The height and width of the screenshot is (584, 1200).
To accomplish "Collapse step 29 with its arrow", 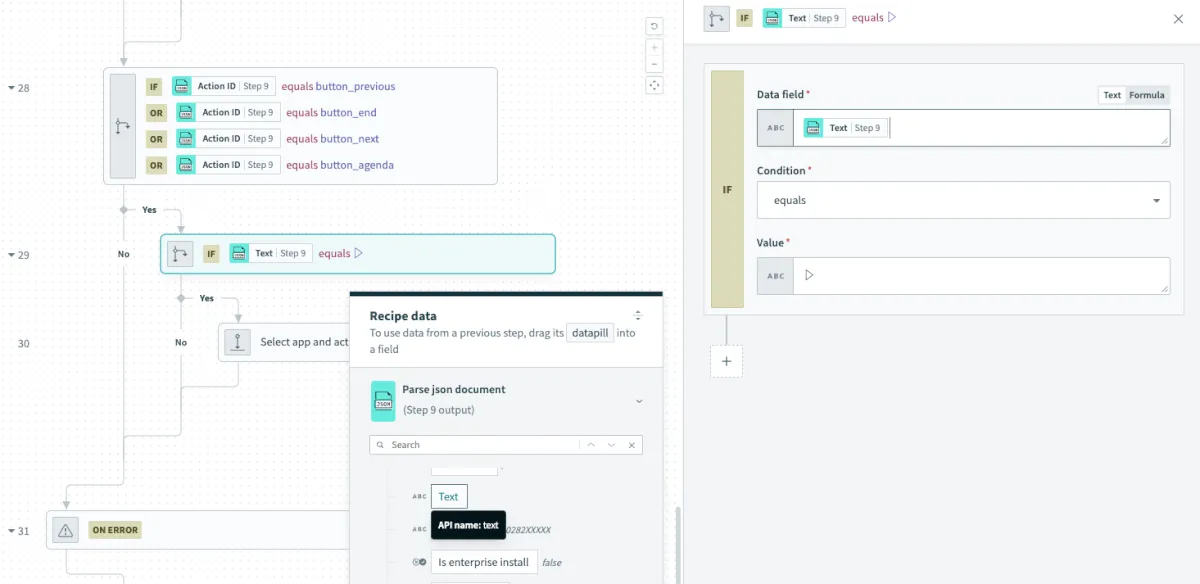I will (12, 255).
